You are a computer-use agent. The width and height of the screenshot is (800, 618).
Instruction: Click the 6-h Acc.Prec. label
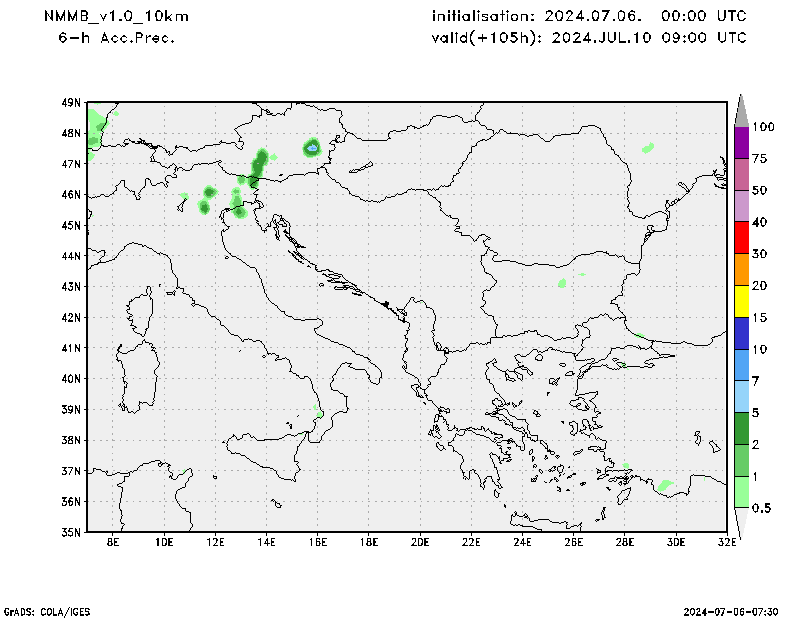coord(117,38)
